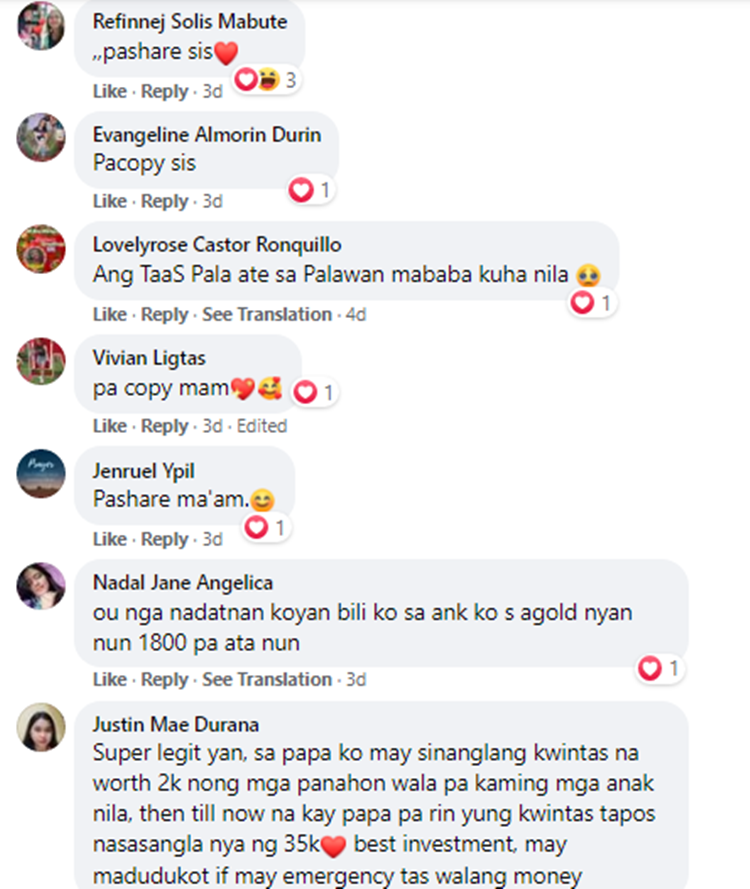Reply to Evangeline Almorin Durin's comment
750x889 pixels.
tap(164, 201)
